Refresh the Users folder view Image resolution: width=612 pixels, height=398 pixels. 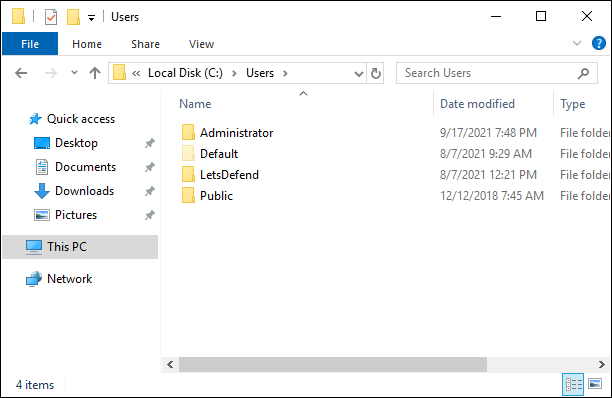(x=375, y=73)
